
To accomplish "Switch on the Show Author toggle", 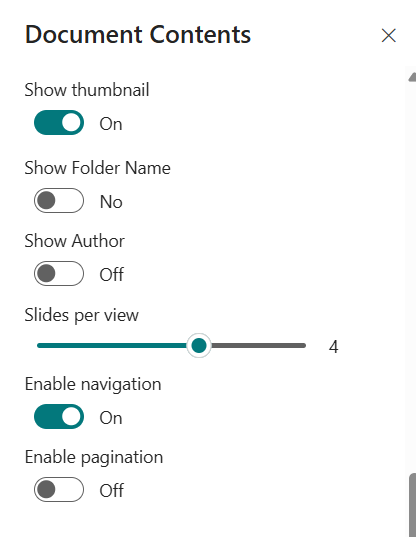I will coord(59,273).
